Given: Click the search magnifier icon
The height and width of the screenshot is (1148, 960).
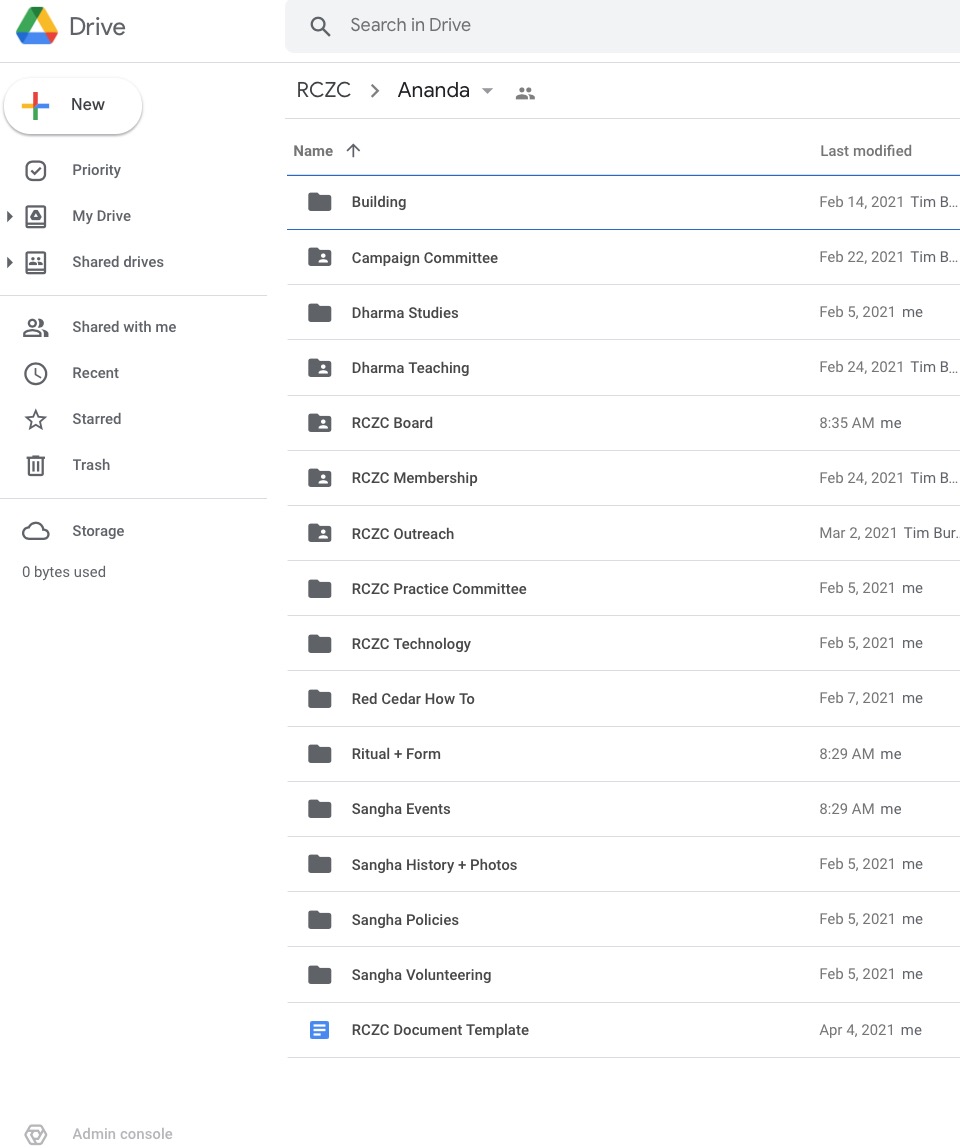Looking at the screenshot, I should [x=320, y=26].
